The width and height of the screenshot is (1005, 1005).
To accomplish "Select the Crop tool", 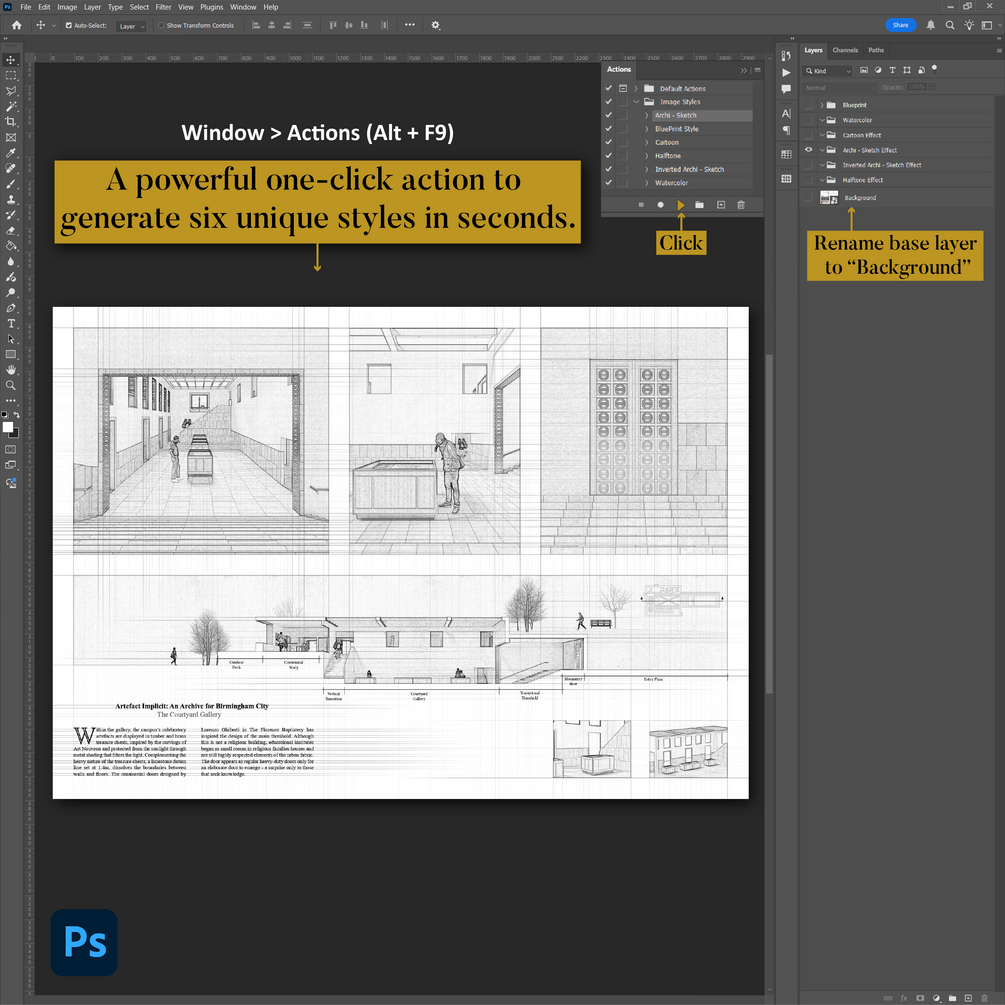I will [11, 122].
